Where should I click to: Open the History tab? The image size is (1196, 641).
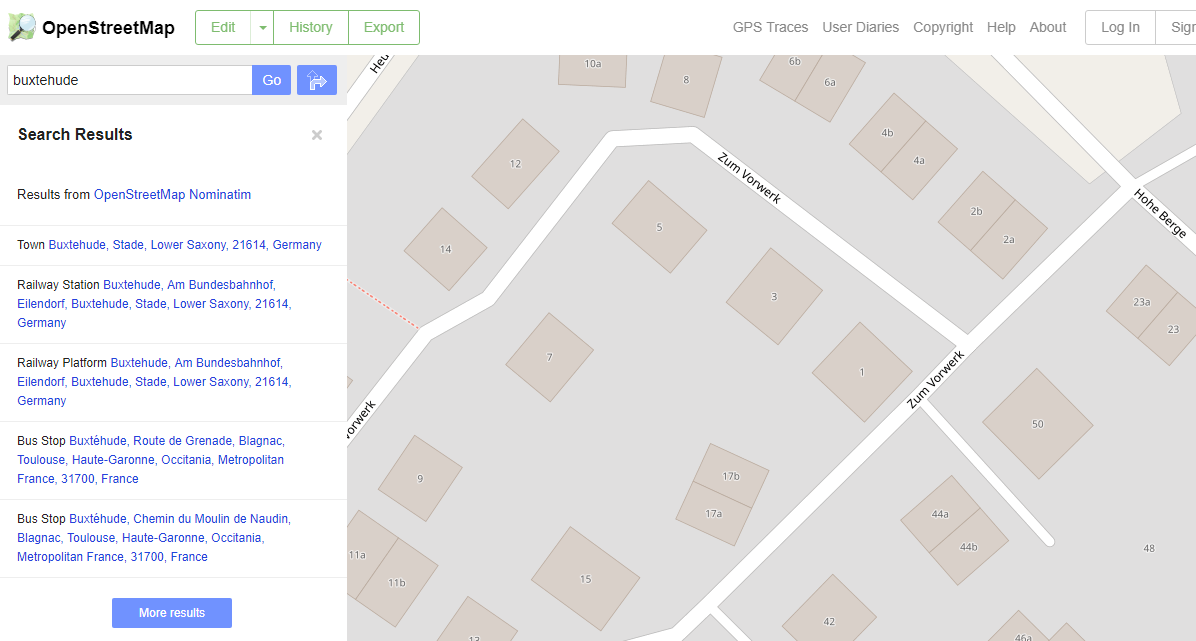[x=310, y=27]
